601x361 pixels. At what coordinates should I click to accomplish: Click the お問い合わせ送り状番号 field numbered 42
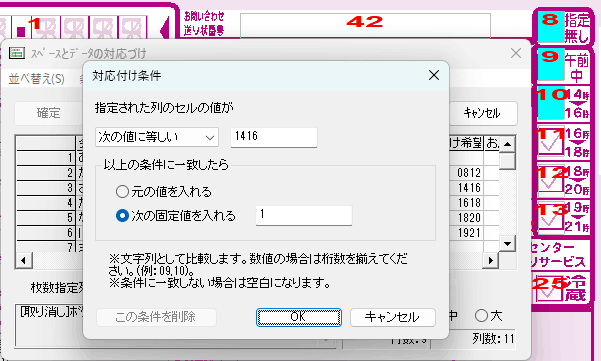point(365,26)
